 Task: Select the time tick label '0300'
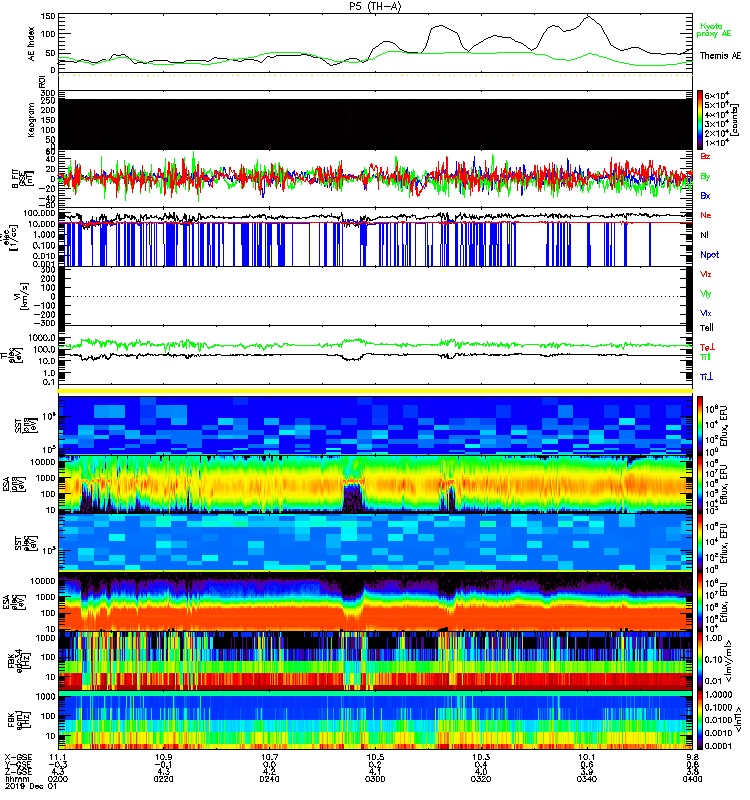375,779
